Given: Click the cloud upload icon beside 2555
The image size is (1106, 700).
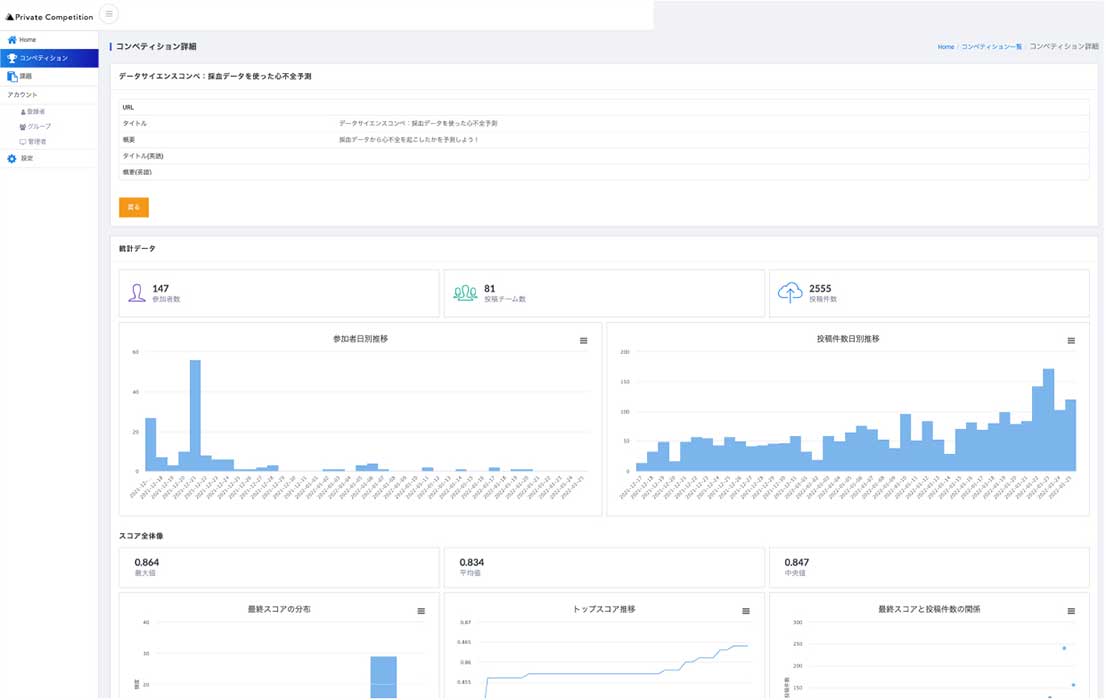Looking at the screenshot, I should point(790,292).
